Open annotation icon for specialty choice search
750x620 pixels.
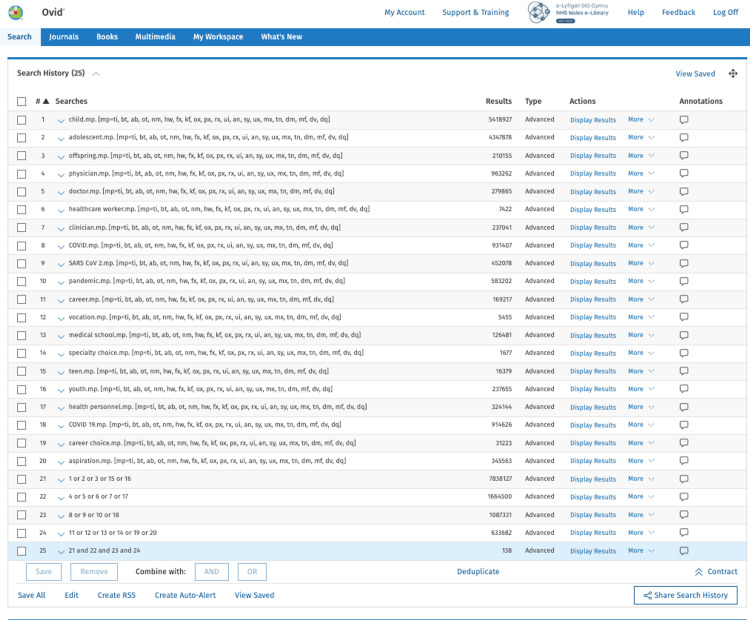pos(684,353)
